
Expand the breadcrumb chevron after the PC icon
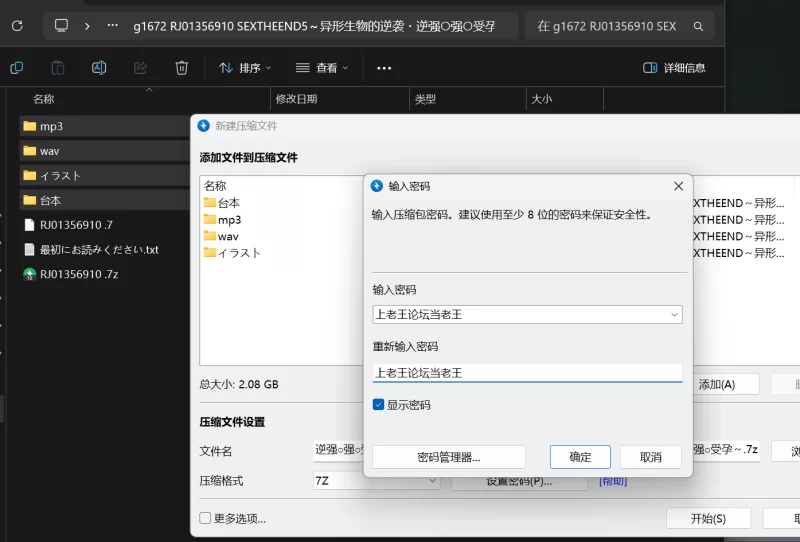tap(87, 26)
